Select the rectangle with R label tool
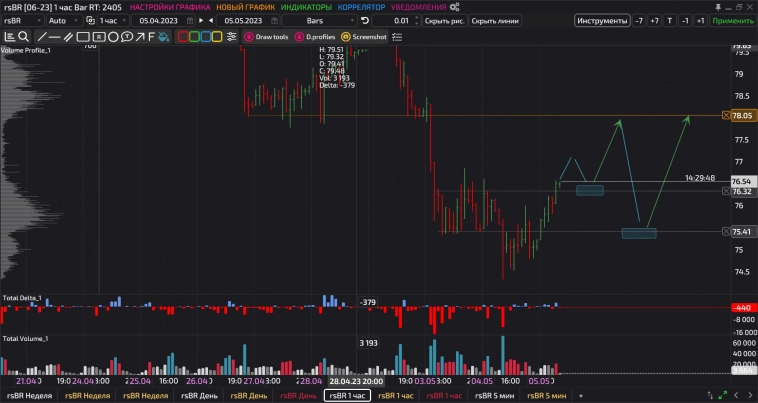 99,37
